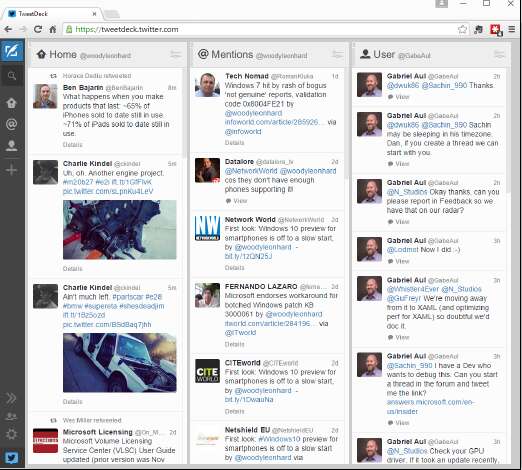Screen dimensions: 522x470
Task: Open Details under the engine photo tweet
Action: point(72,268)
